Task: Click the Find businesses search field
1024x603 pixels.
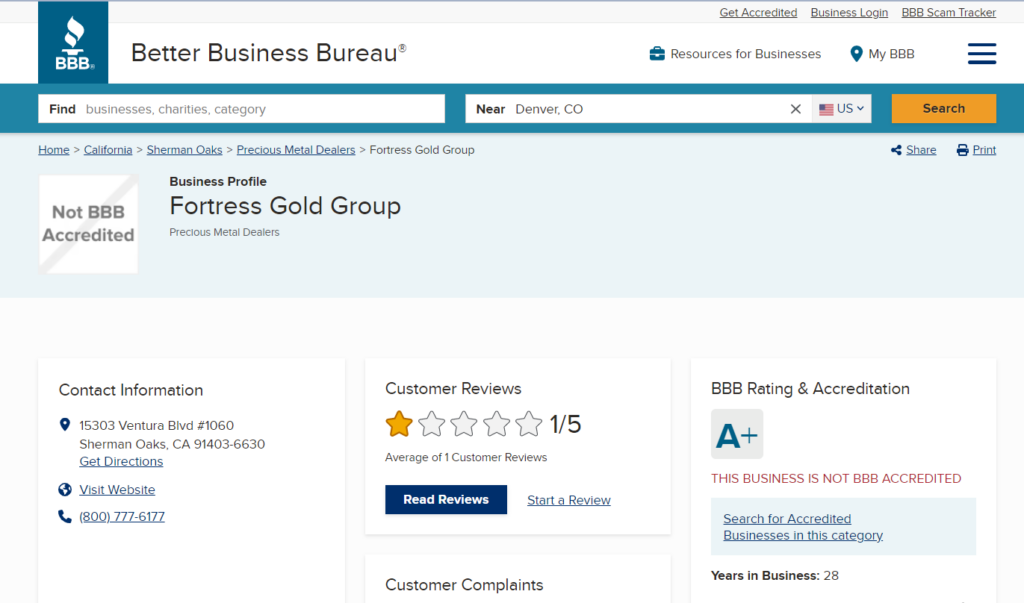Action: tap(242, 109)
